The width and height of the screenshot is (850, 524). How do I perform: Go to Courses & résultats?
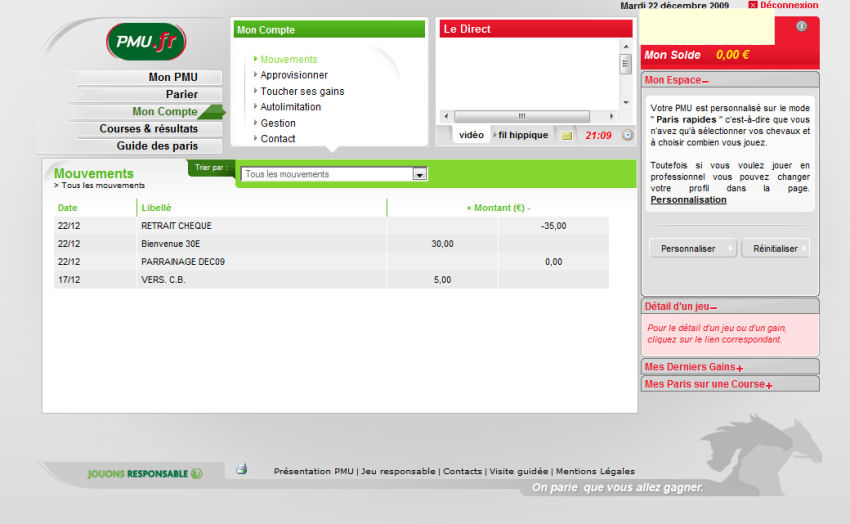[x=148, y=128]
